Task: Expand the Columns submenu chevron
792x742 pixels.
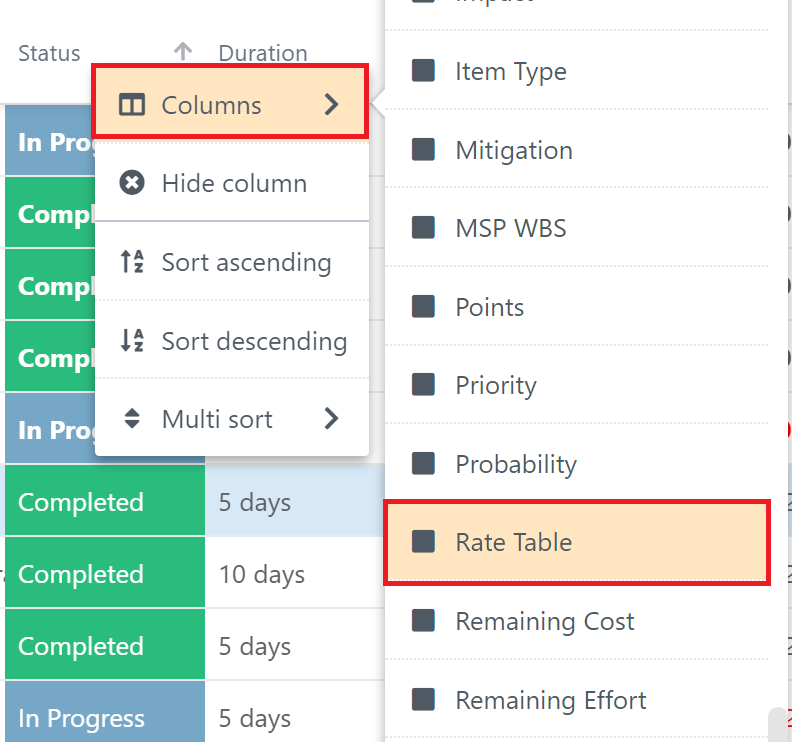Action: 331,105
